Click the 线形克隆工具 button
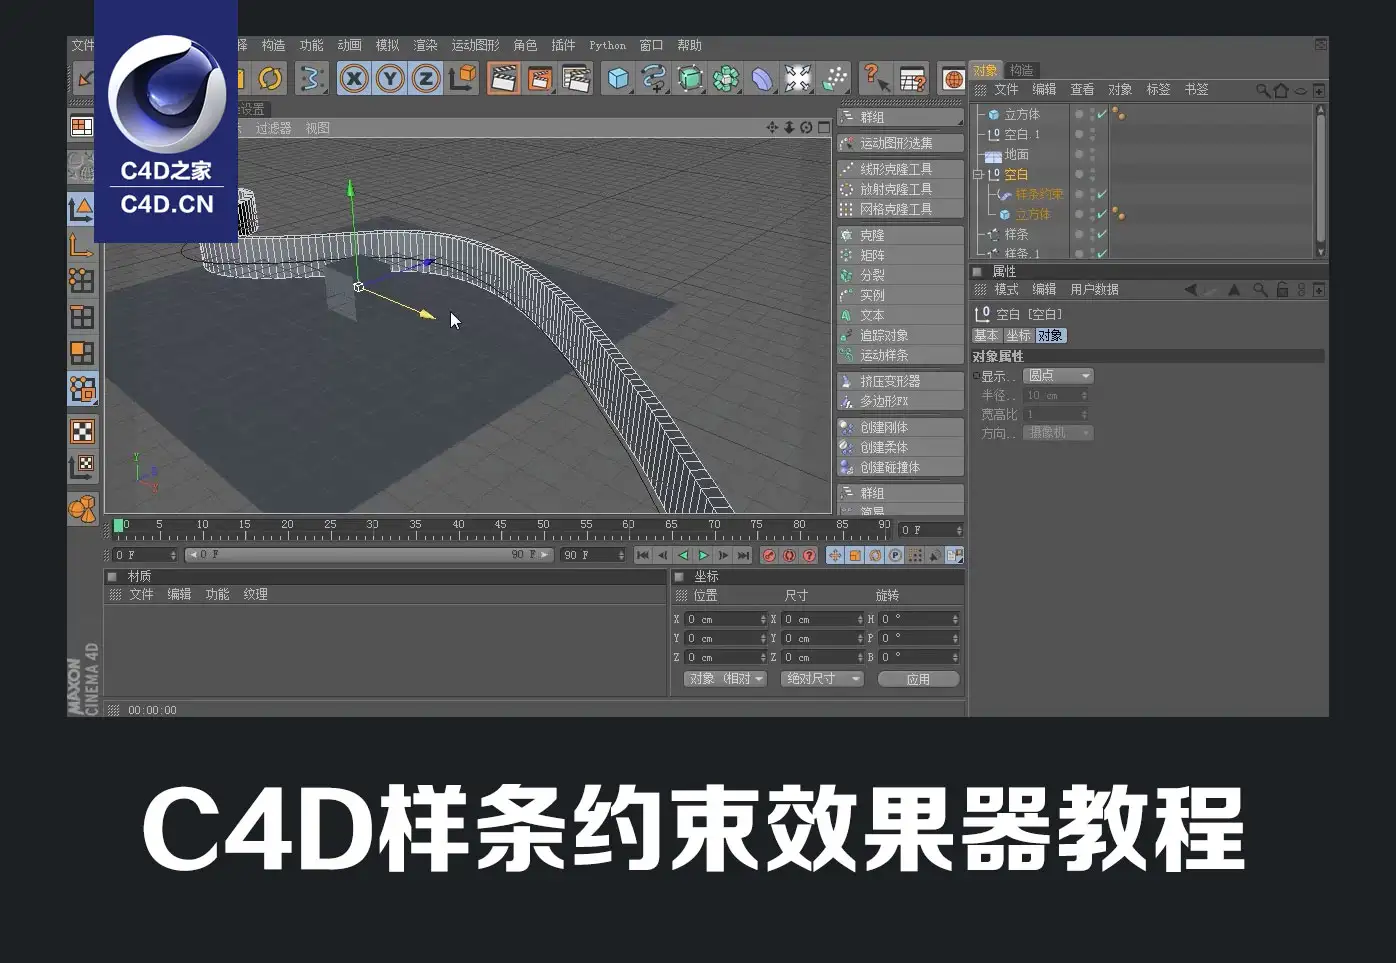The width and height of the screenshot is (1396, 963). [x=900, y=169]
